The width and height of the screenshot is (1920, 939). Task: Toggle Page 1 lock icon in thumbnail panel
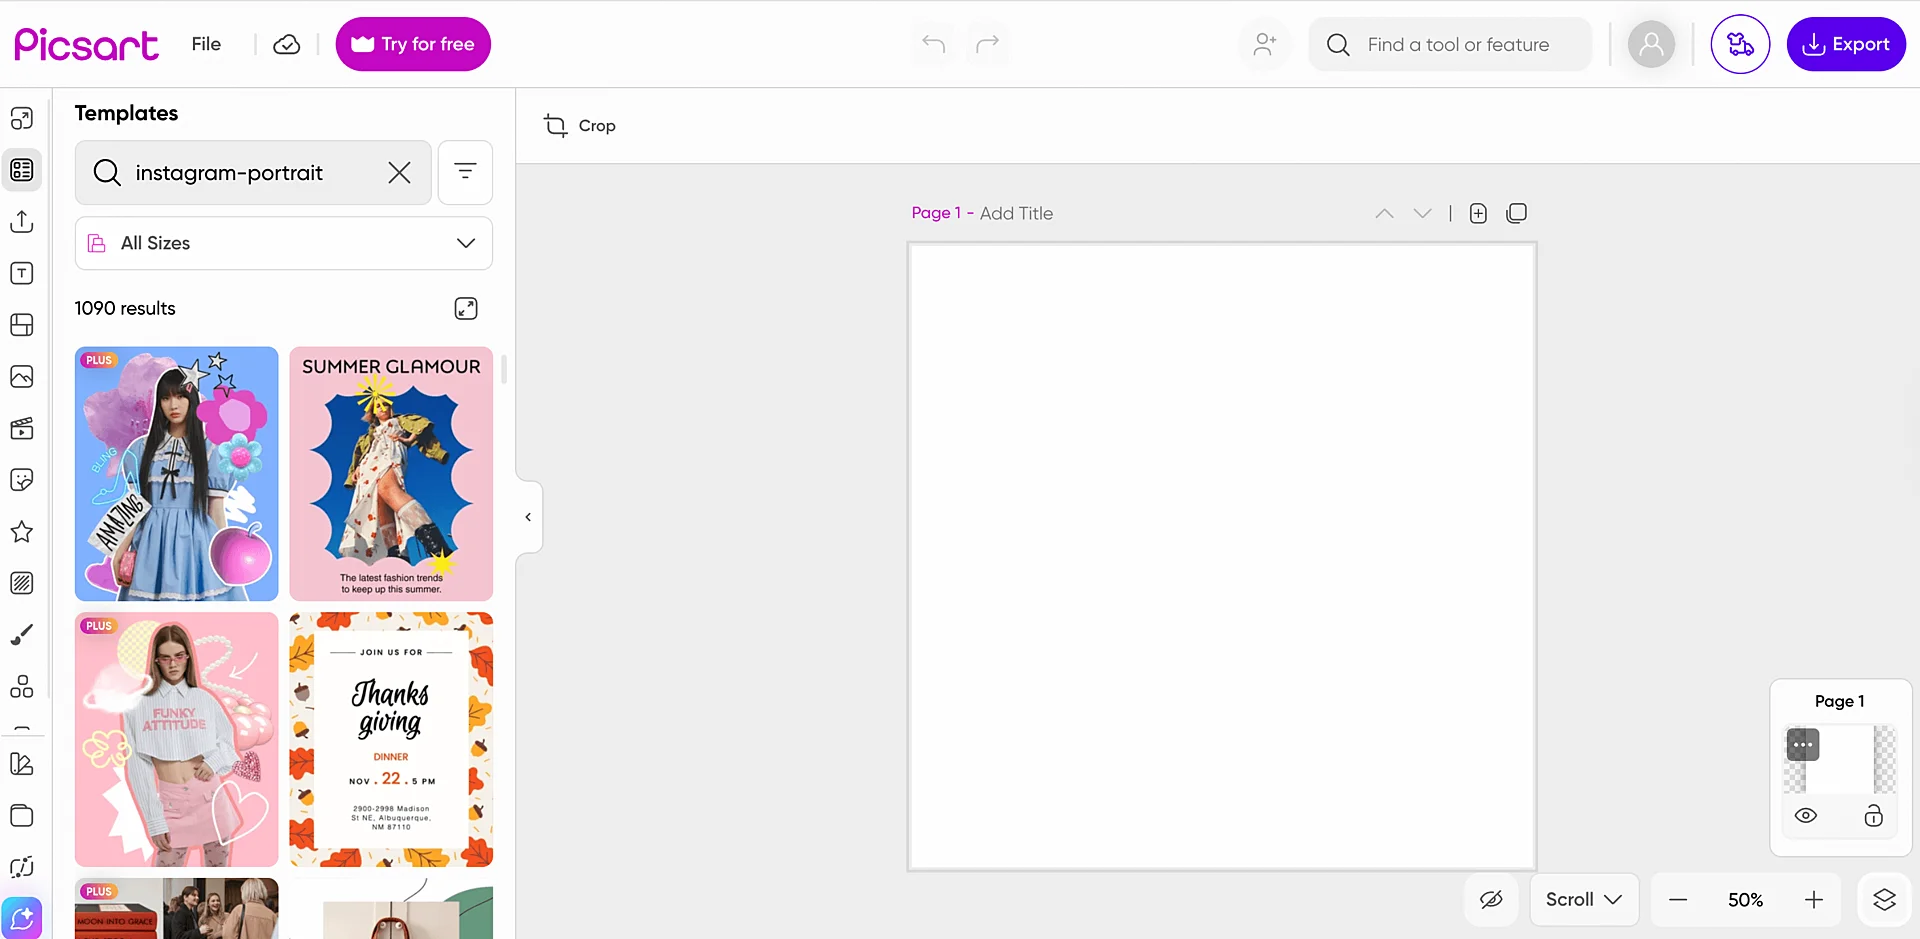1873,816
